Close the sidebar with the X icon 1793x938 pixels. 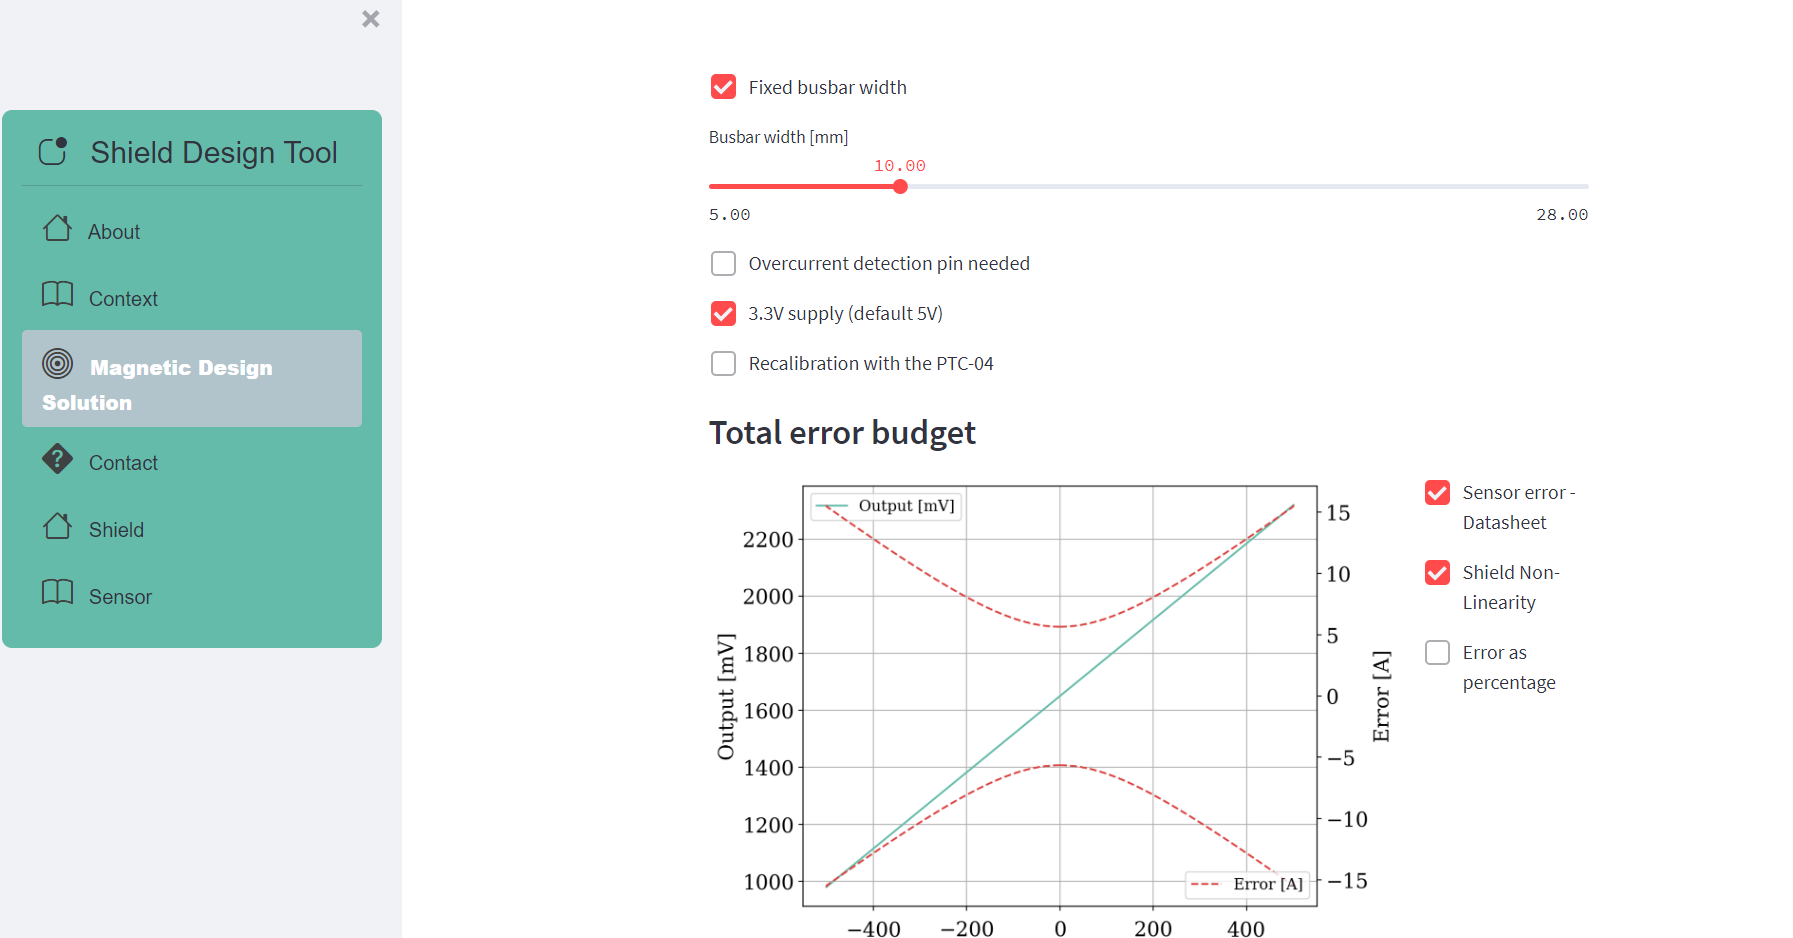click(x=370, y=19)
